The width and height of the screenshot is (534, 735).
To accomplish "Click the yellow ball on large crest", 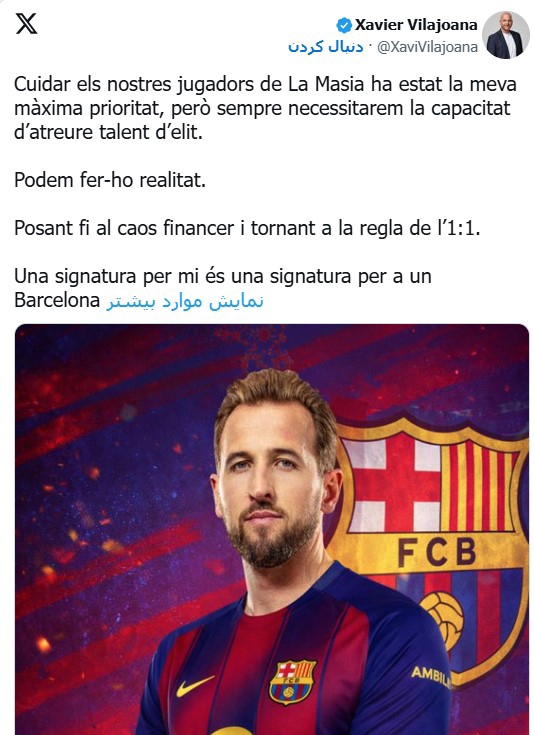I will point(442,620).
